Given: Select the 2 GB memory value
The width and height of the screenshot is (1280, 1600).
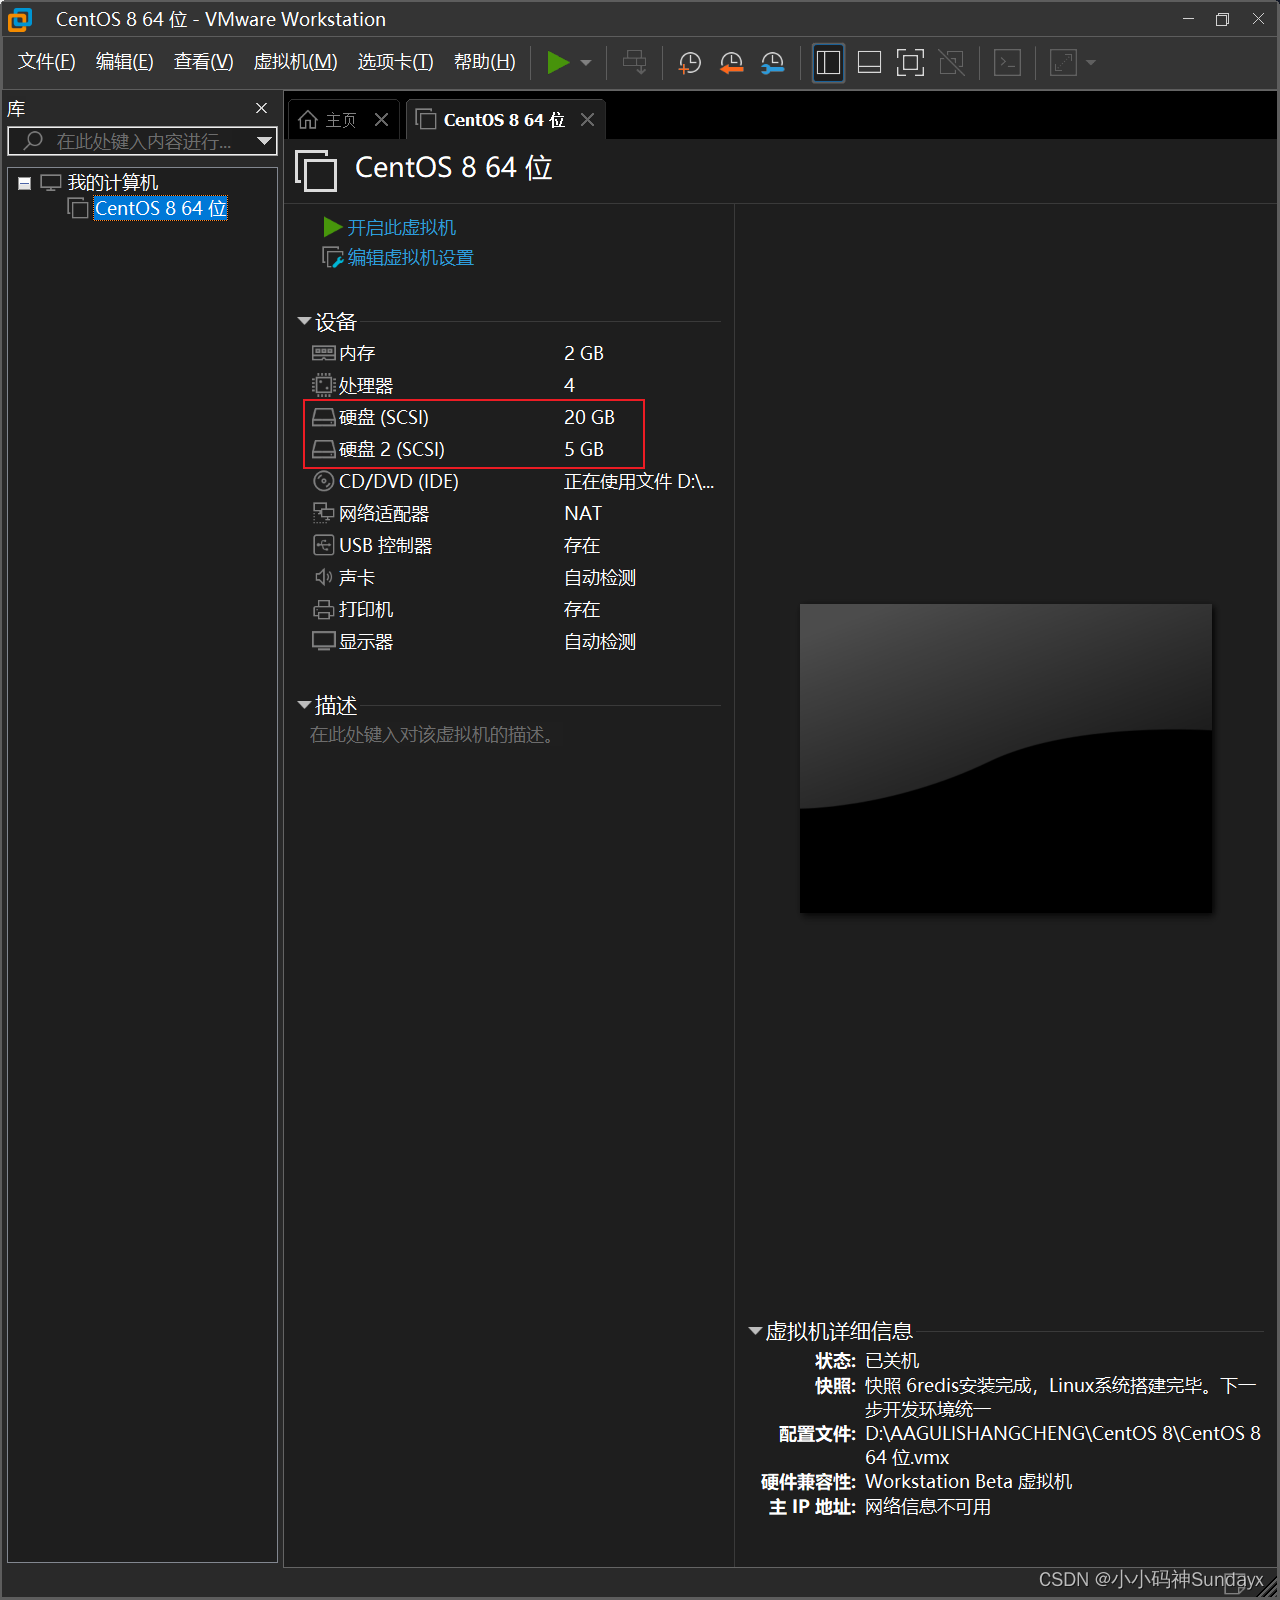Looking at the screenshot, I should pyautogui.click(x=584, y=353).
